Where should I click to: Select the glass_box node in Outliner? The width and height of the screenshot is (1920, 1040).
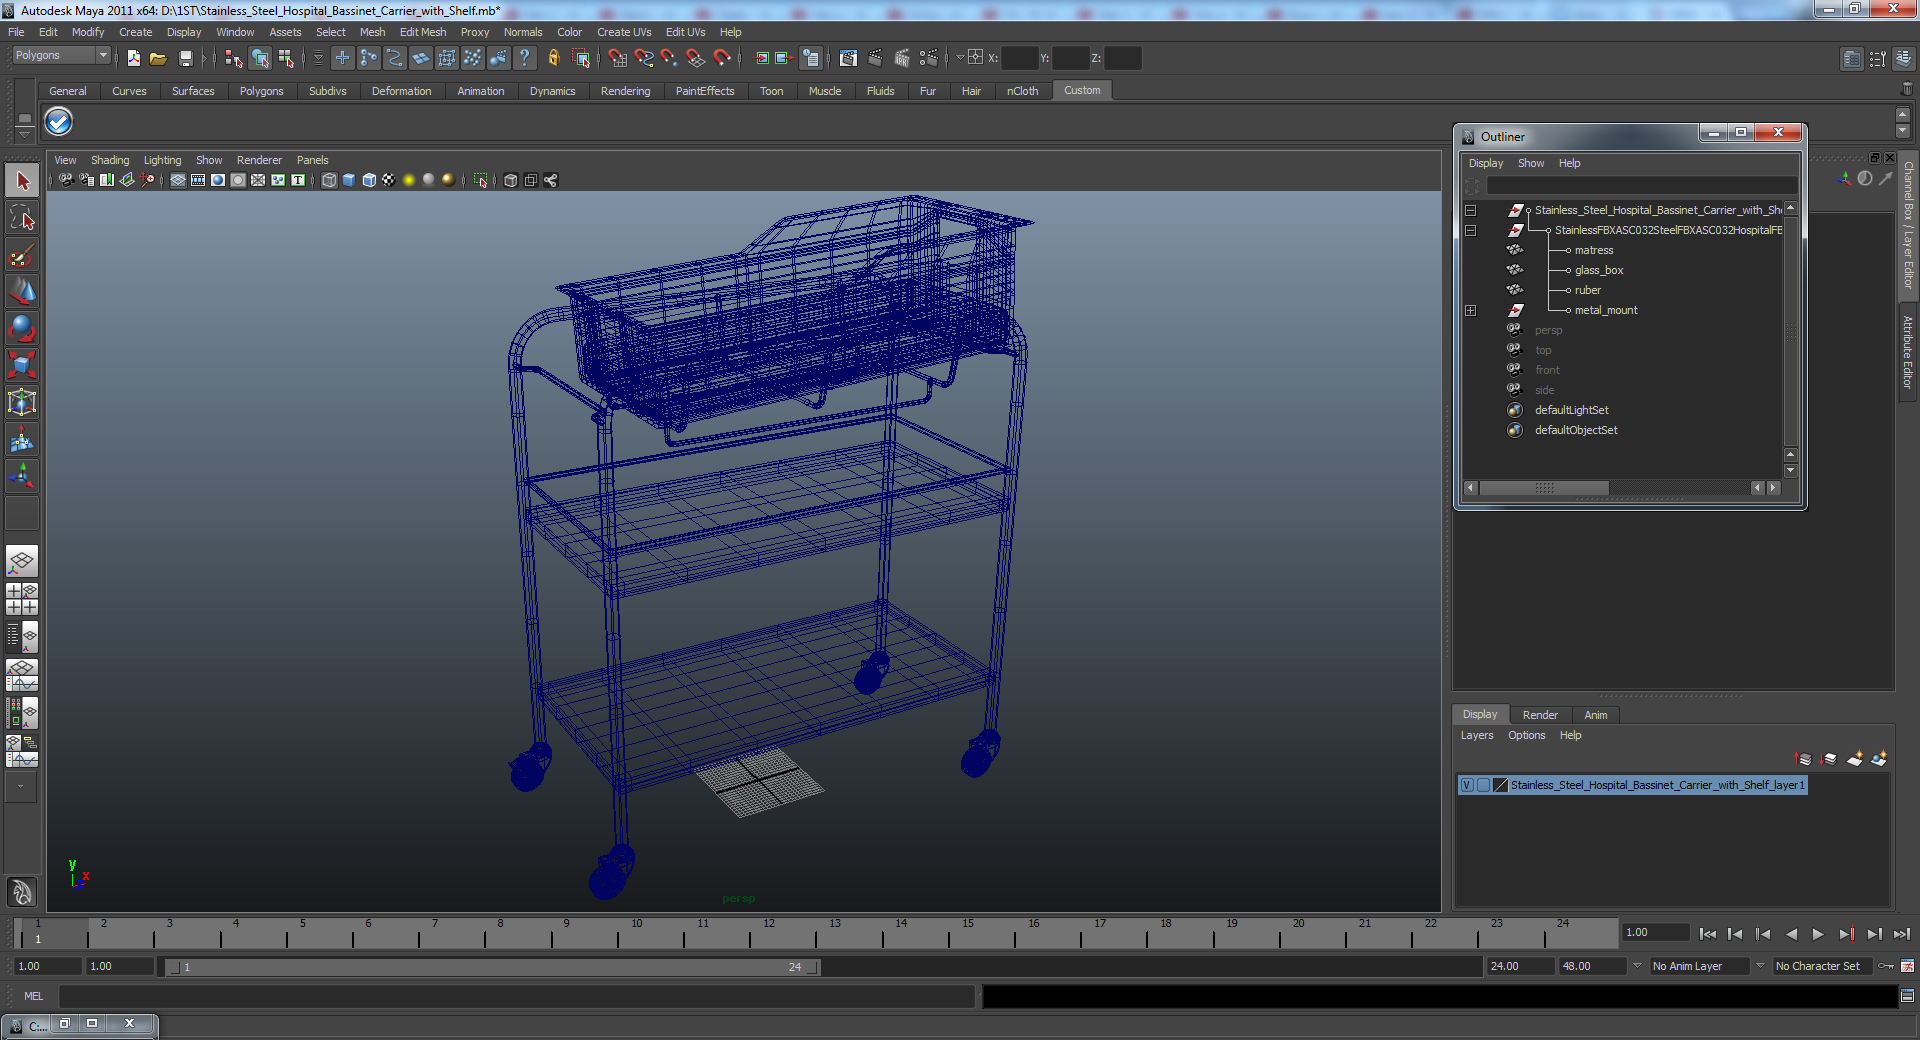(1598, 270)
